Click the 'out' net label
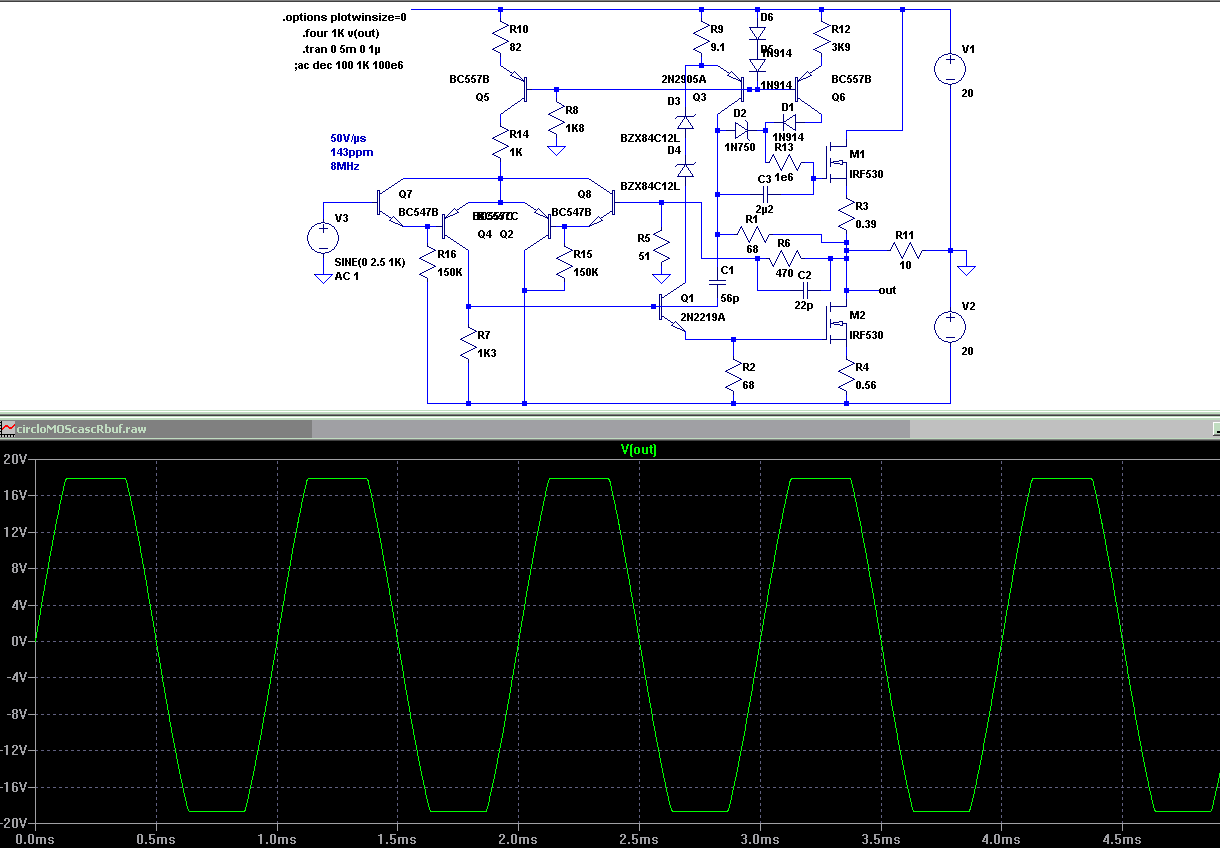1220x848 pixels. pyautogui.click(x=887, y=290)
